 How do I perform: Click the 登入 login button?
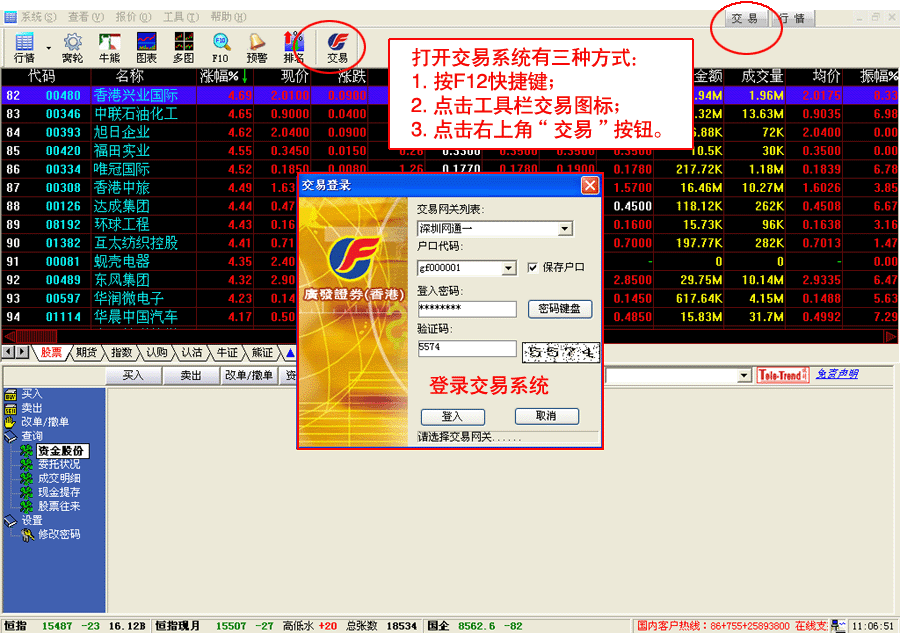452,416
